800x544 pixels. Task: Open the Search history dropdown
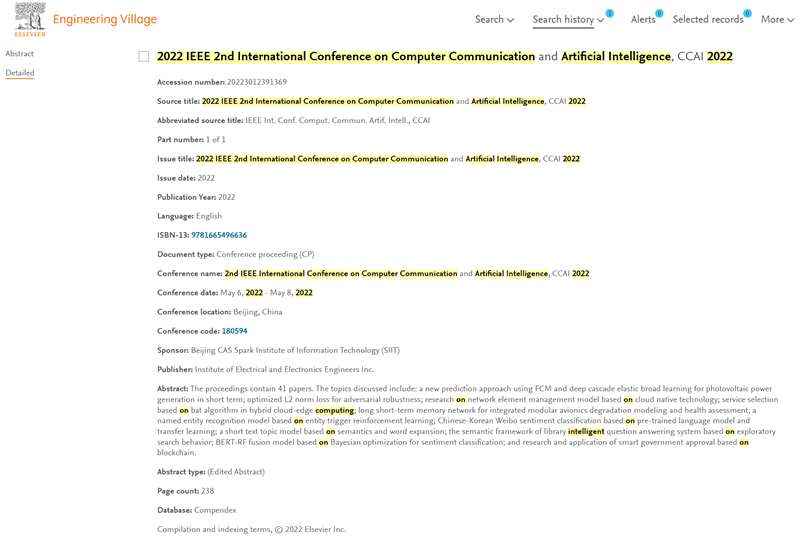pyautogui.click(x=568, y=19)
